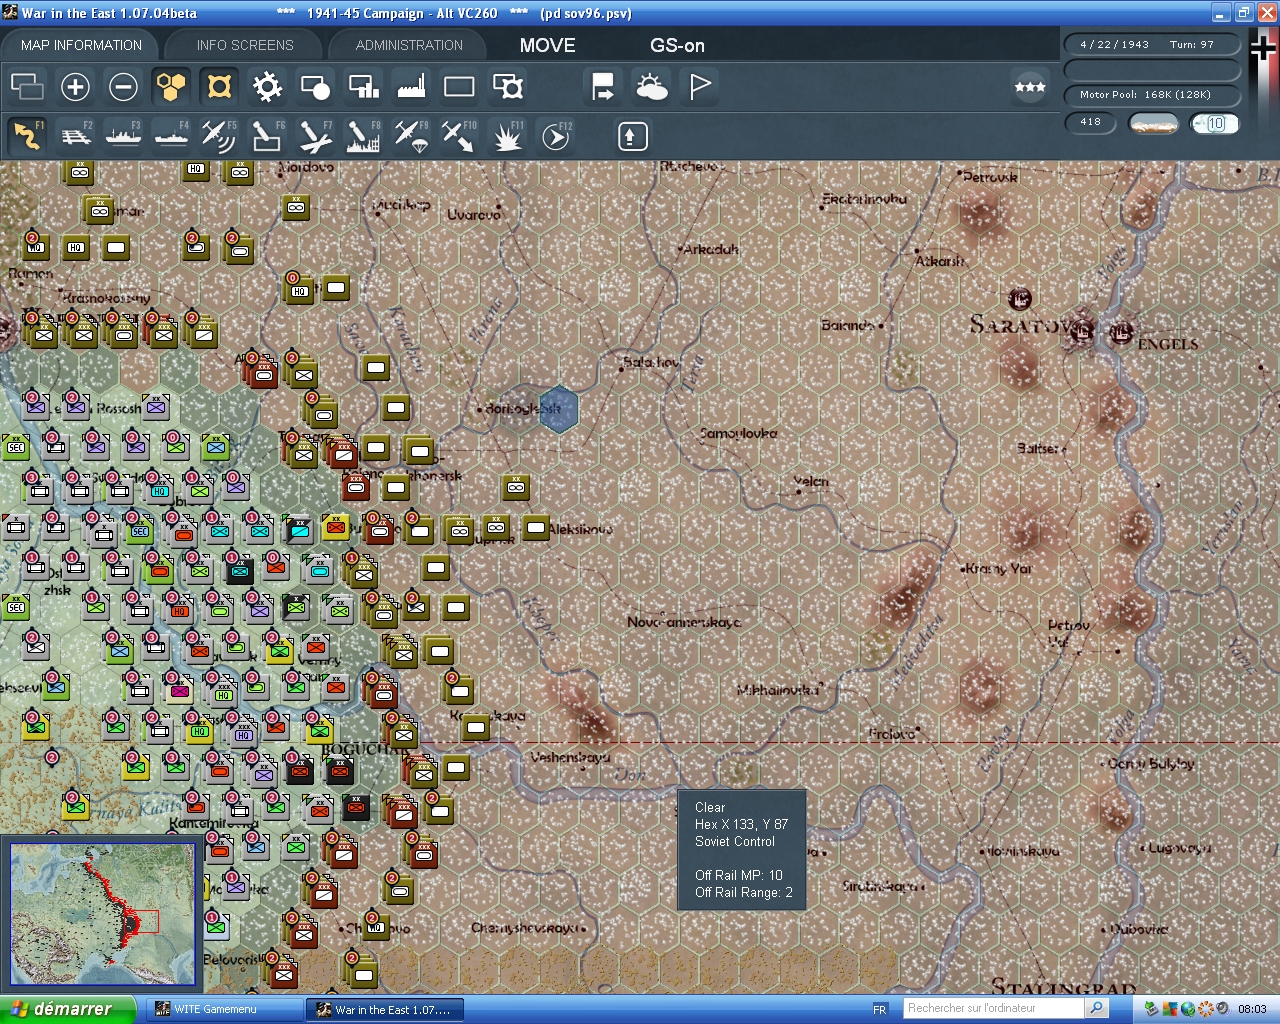
Task: Select the F8 bomb city mode icon
Action: coord(362,136)
